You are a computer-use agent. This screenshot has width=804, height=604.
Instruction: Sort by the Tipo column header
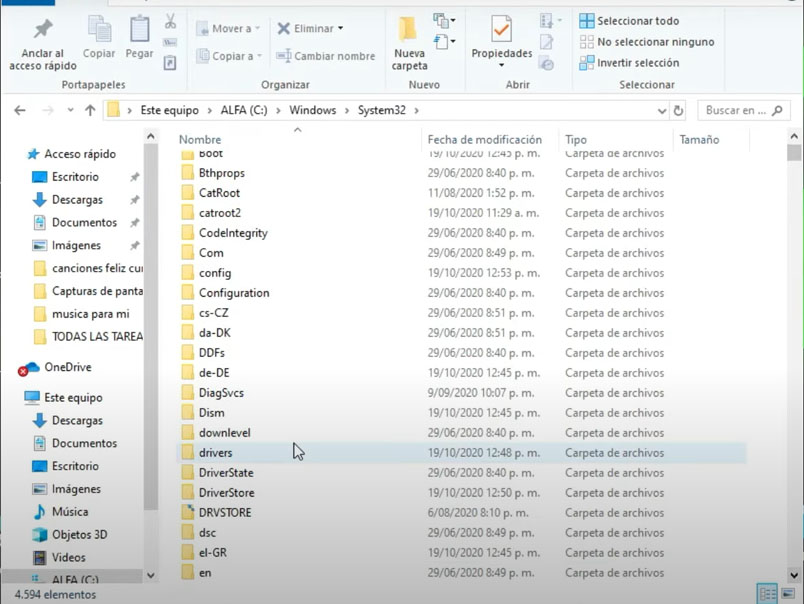[576, 139]
